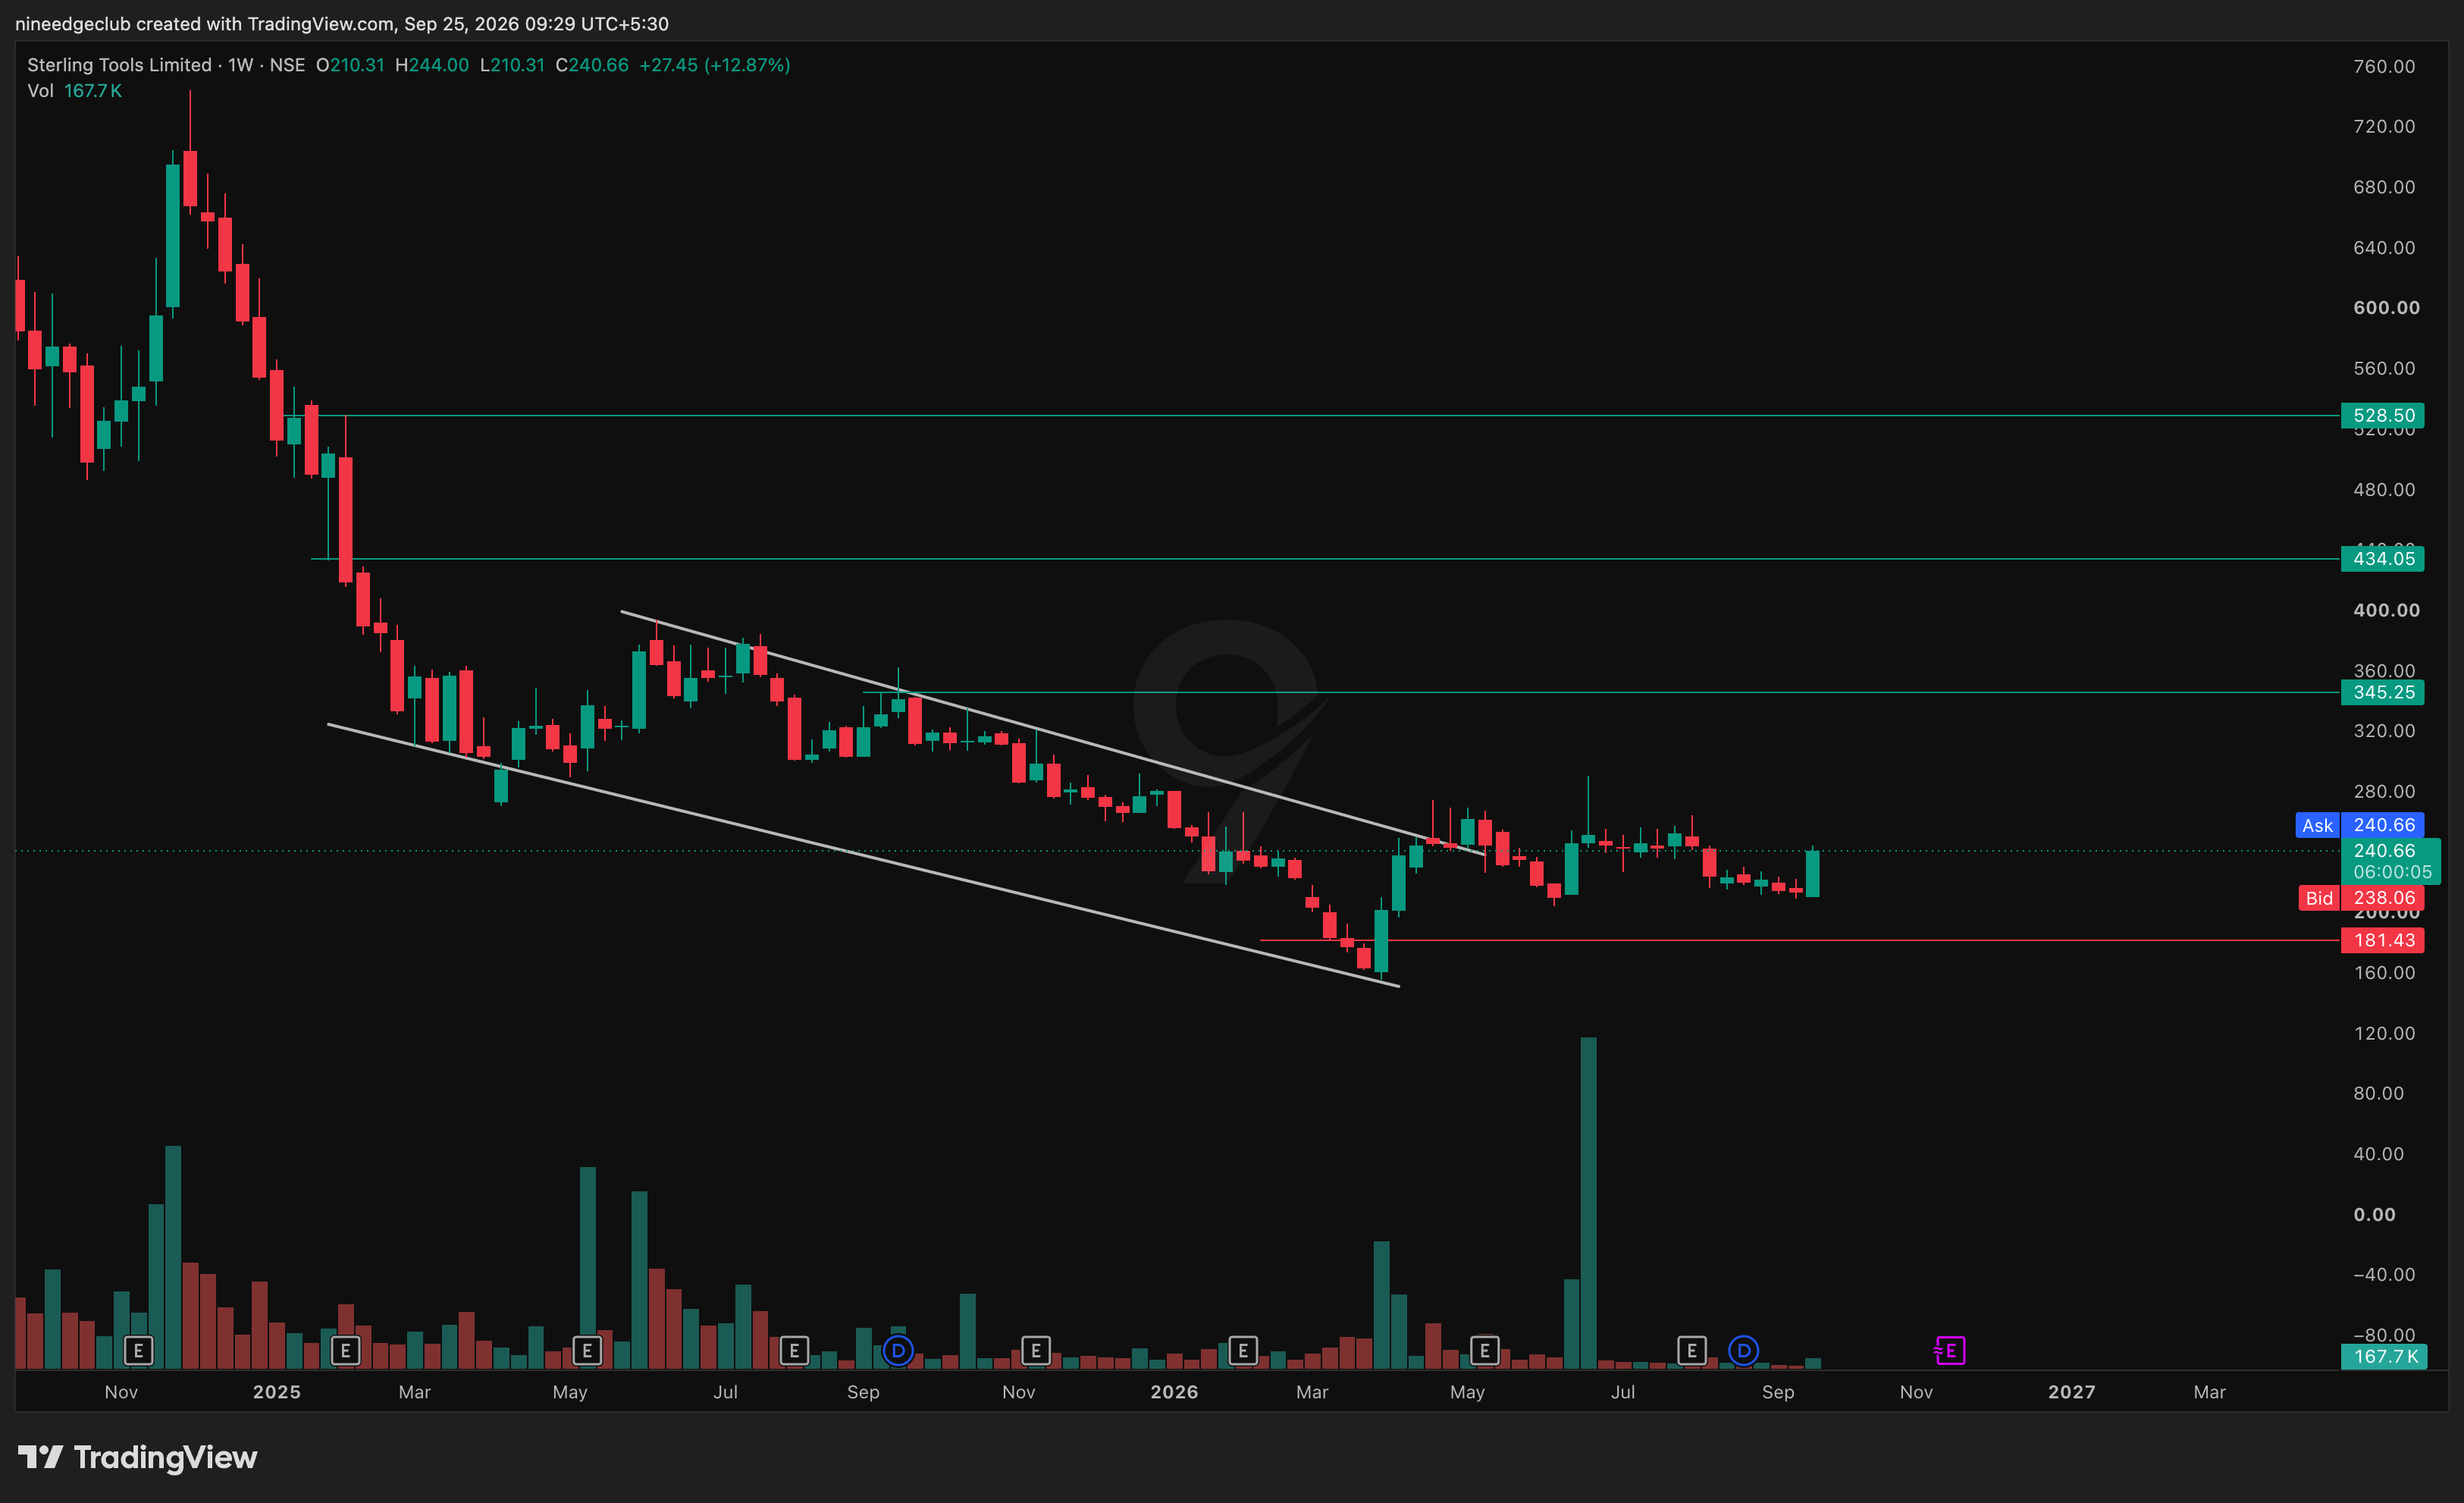Click the 528.50 green price label
2464x1503 pixels.
tap(2383, 415)
